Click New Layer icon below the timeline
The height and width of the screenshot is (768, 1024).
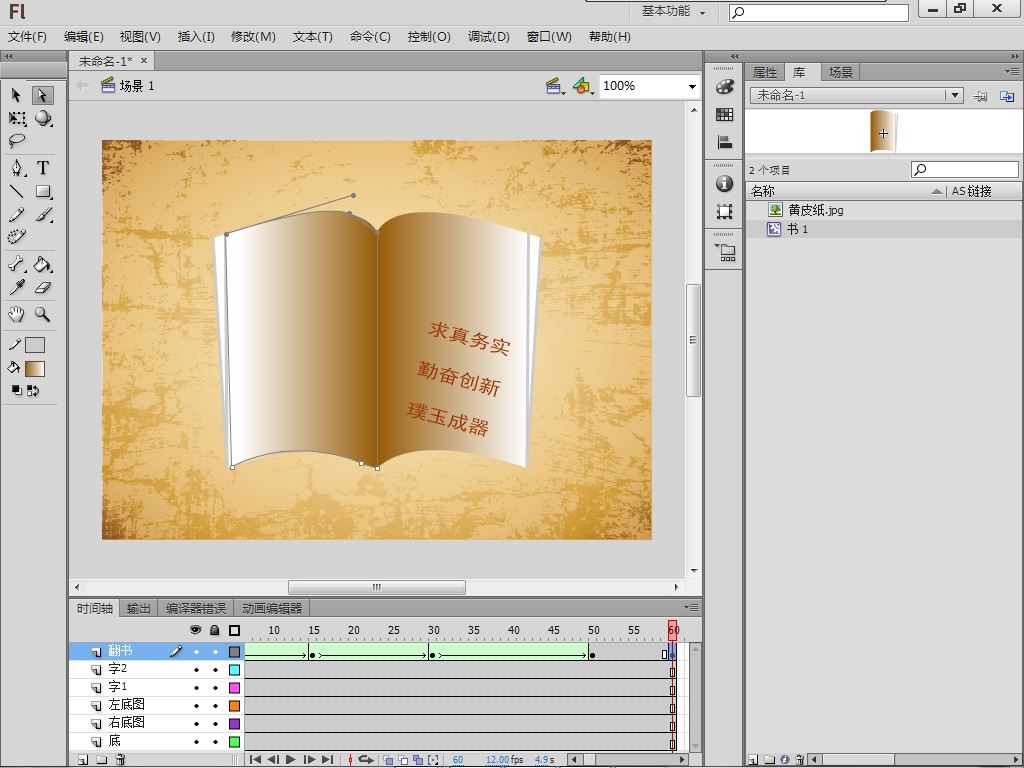click(x=83, y=760)
